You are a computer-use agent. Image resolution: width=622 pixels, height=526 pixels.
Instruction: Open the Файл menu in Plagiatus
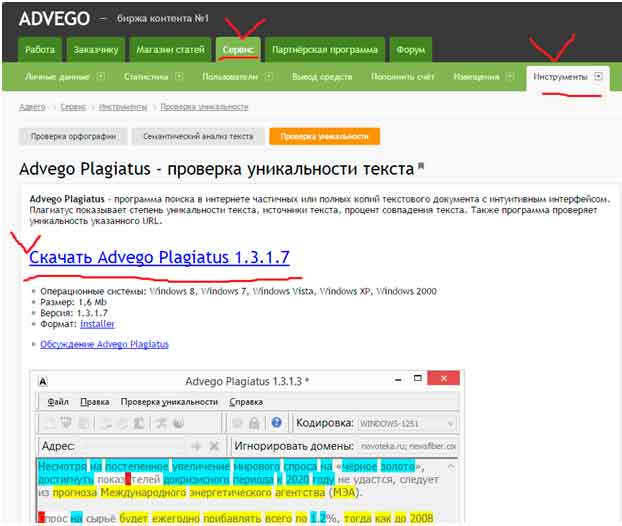pos(58,402)
